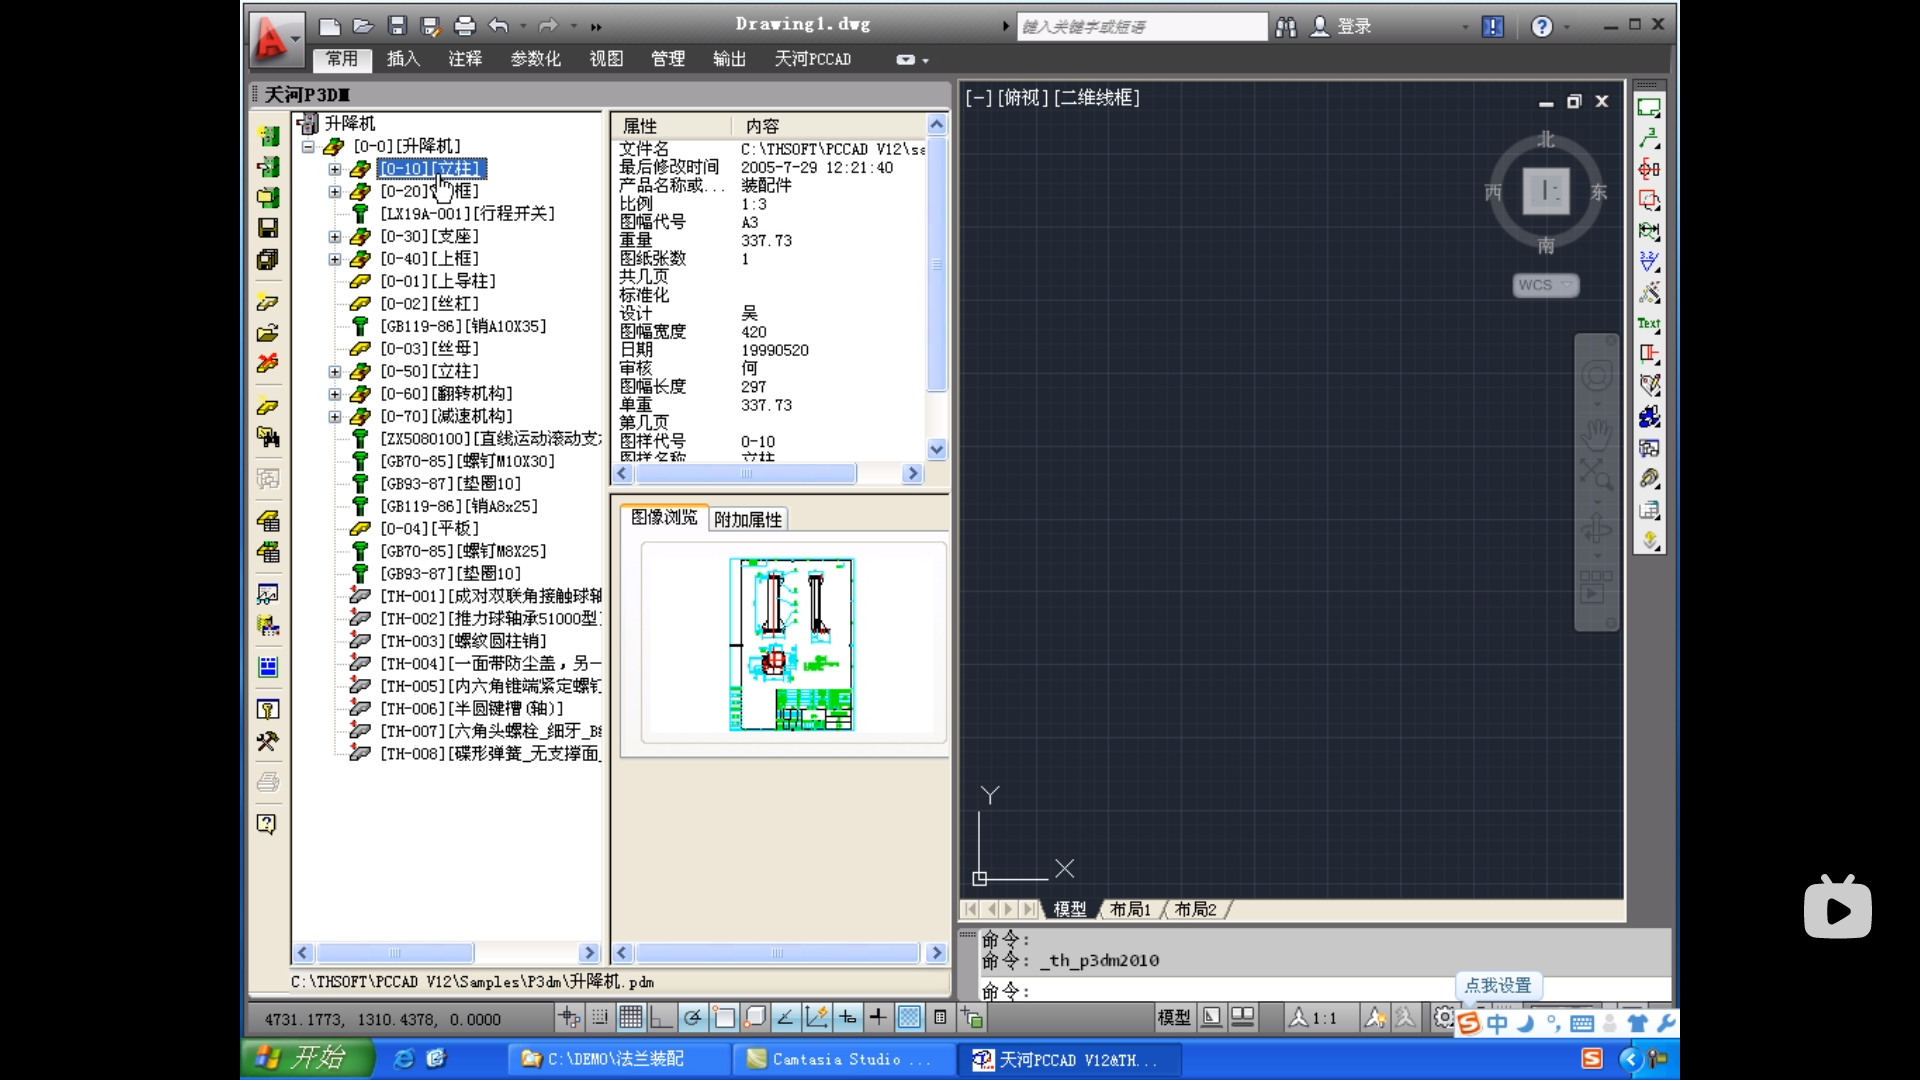1921x1081 pixels.
Task: Expand the [0-50][立柱] tree node
Action: 335,372
